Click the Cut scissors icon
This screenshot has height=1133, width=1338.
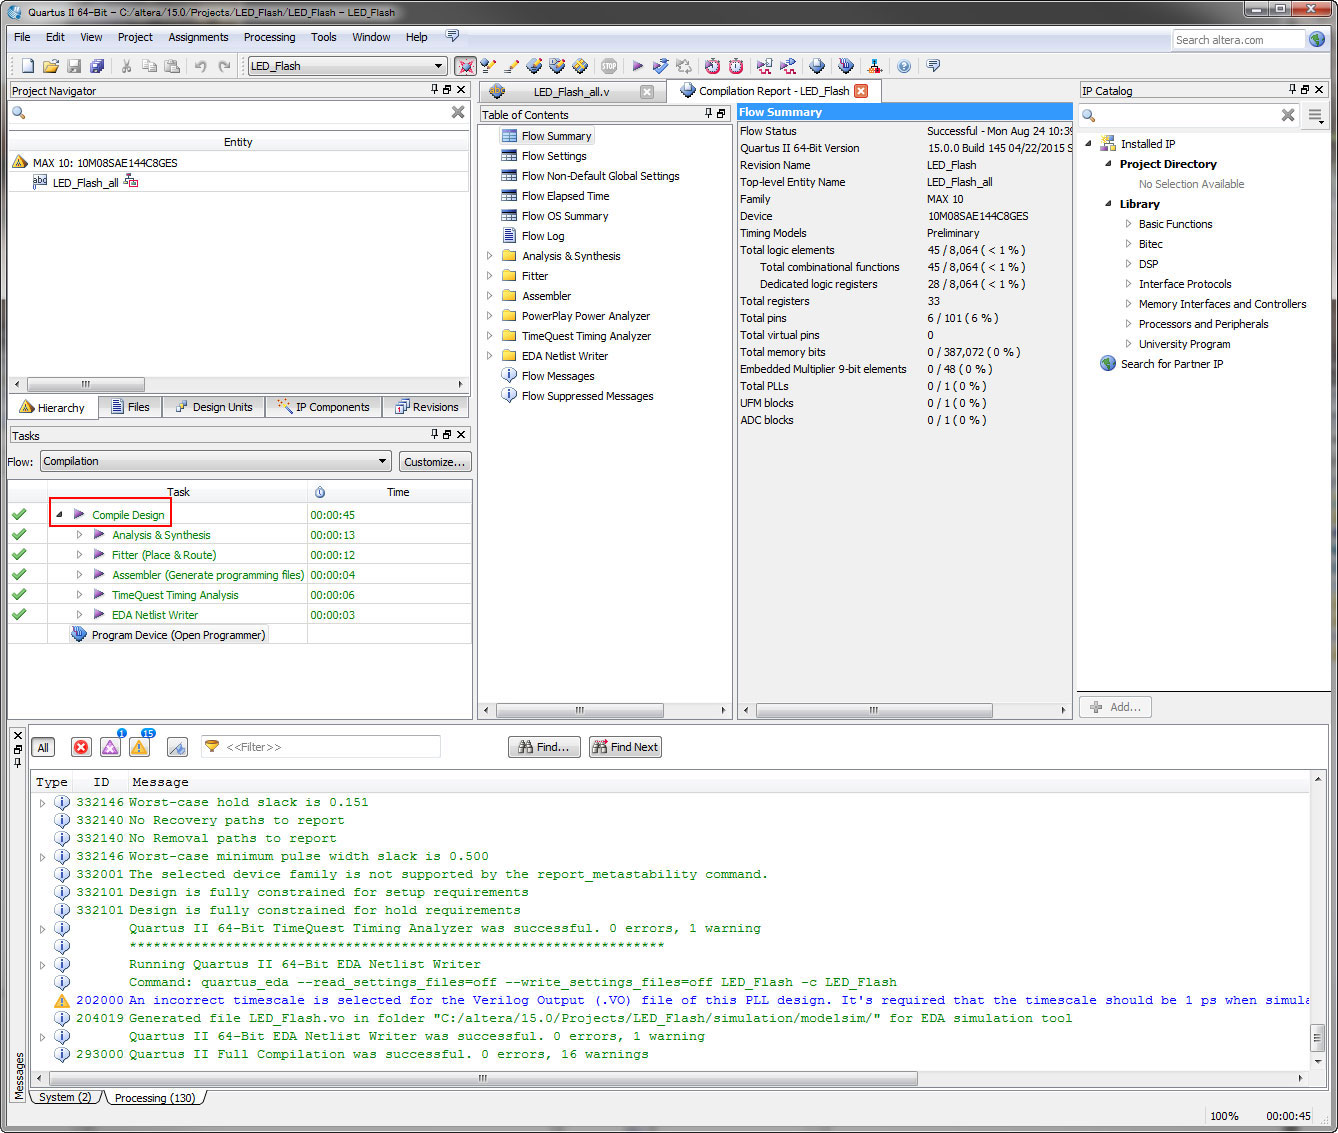[x=127, y=66]
